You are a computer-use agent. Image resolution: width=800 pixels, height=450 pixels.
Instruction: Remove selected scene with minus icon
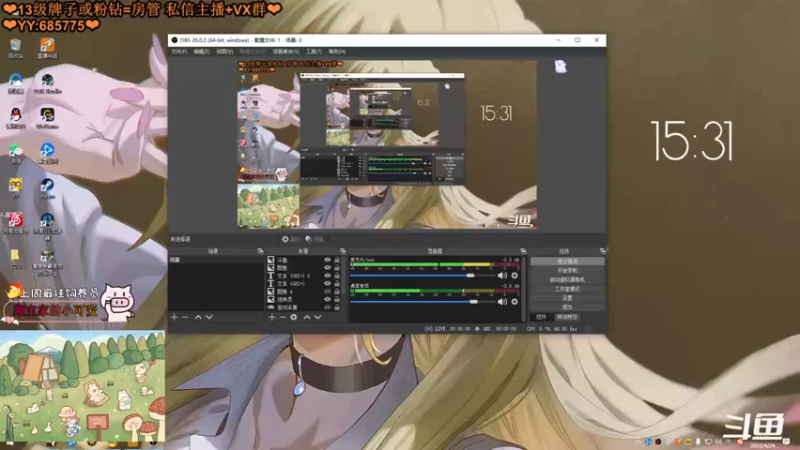[185, 317]
